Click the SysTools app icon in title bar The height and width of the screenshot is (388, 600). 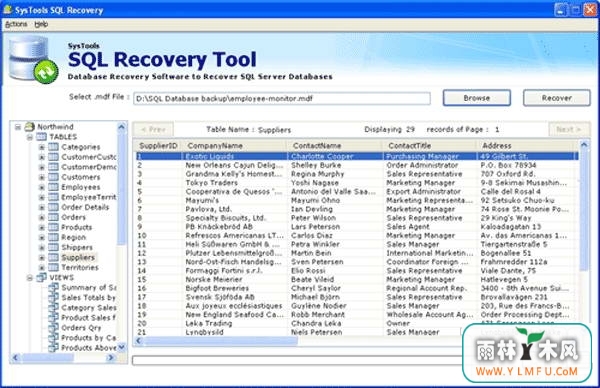tap(7, 9)
